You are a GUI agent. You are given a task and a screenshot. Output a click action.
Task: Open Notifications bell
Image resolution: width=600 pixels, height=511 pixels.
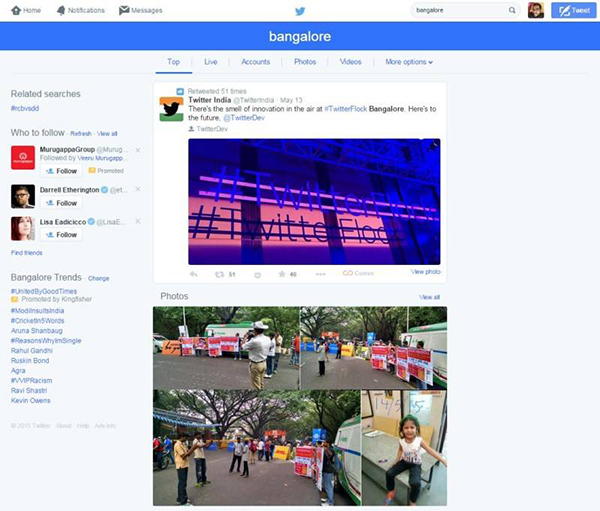point(81,10)
